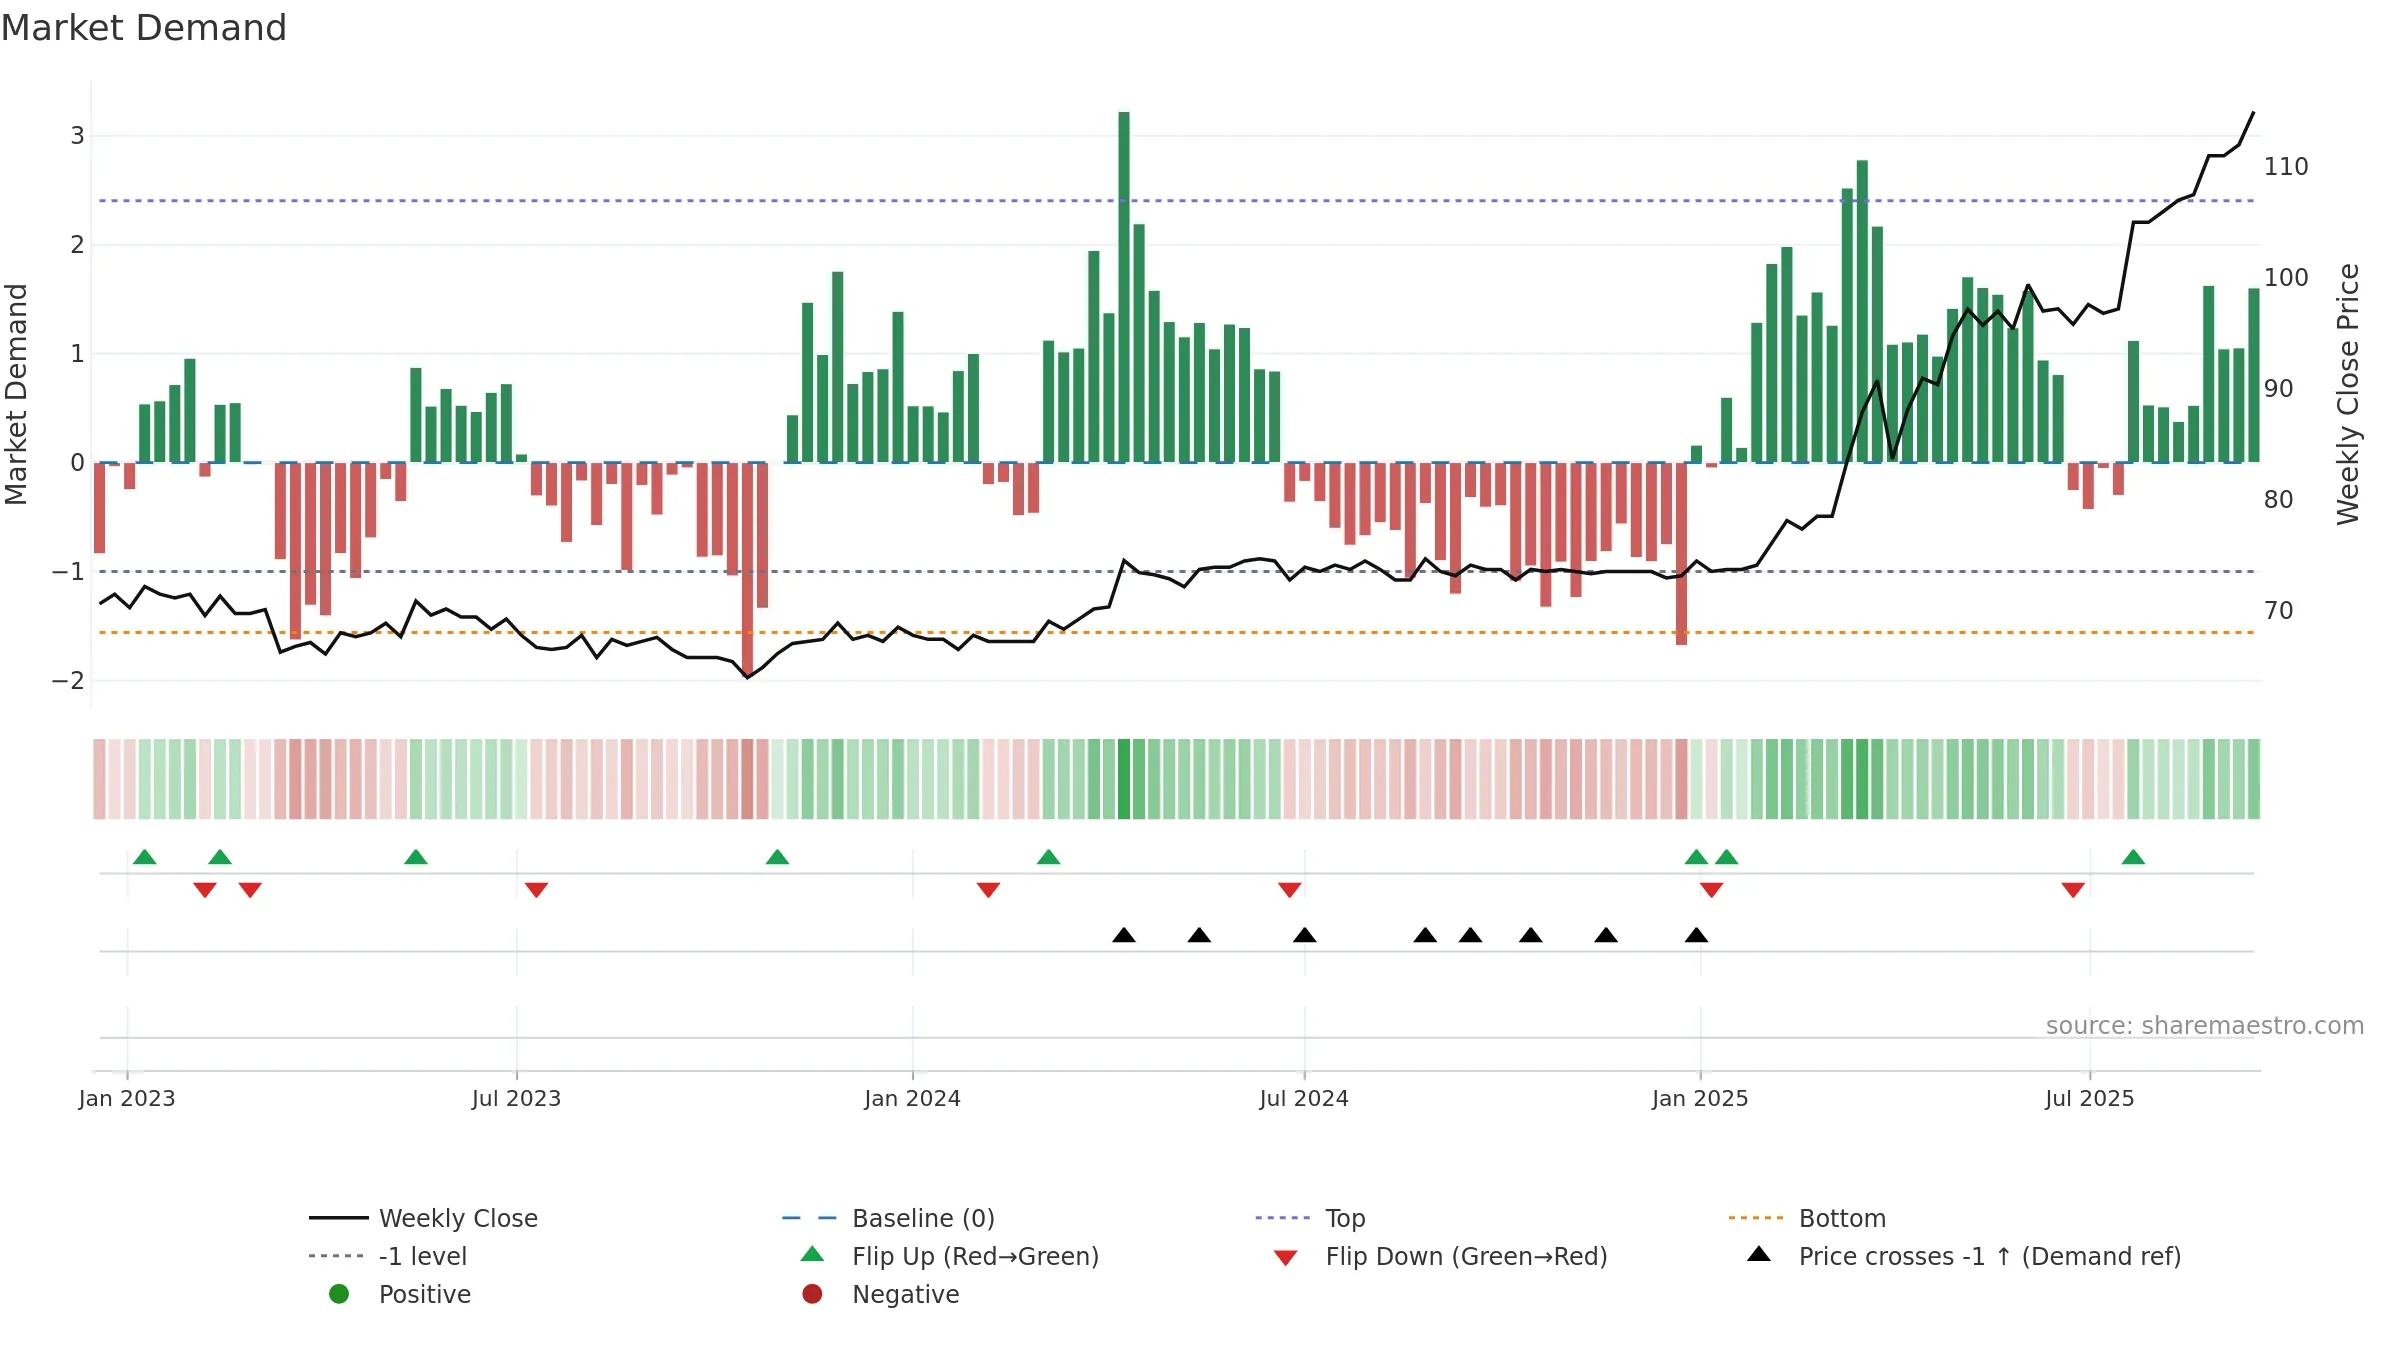Click the green Flip Up legend triangle

(x=813, y=1254)
